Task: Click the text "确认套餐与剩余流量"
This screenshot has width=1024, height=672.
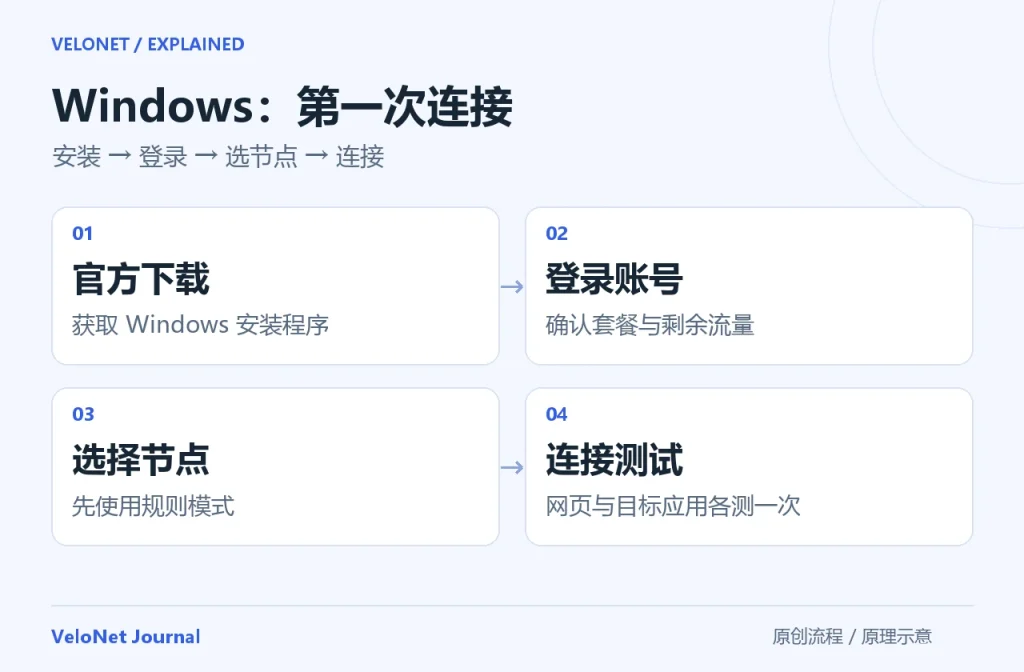Action: 650,325
